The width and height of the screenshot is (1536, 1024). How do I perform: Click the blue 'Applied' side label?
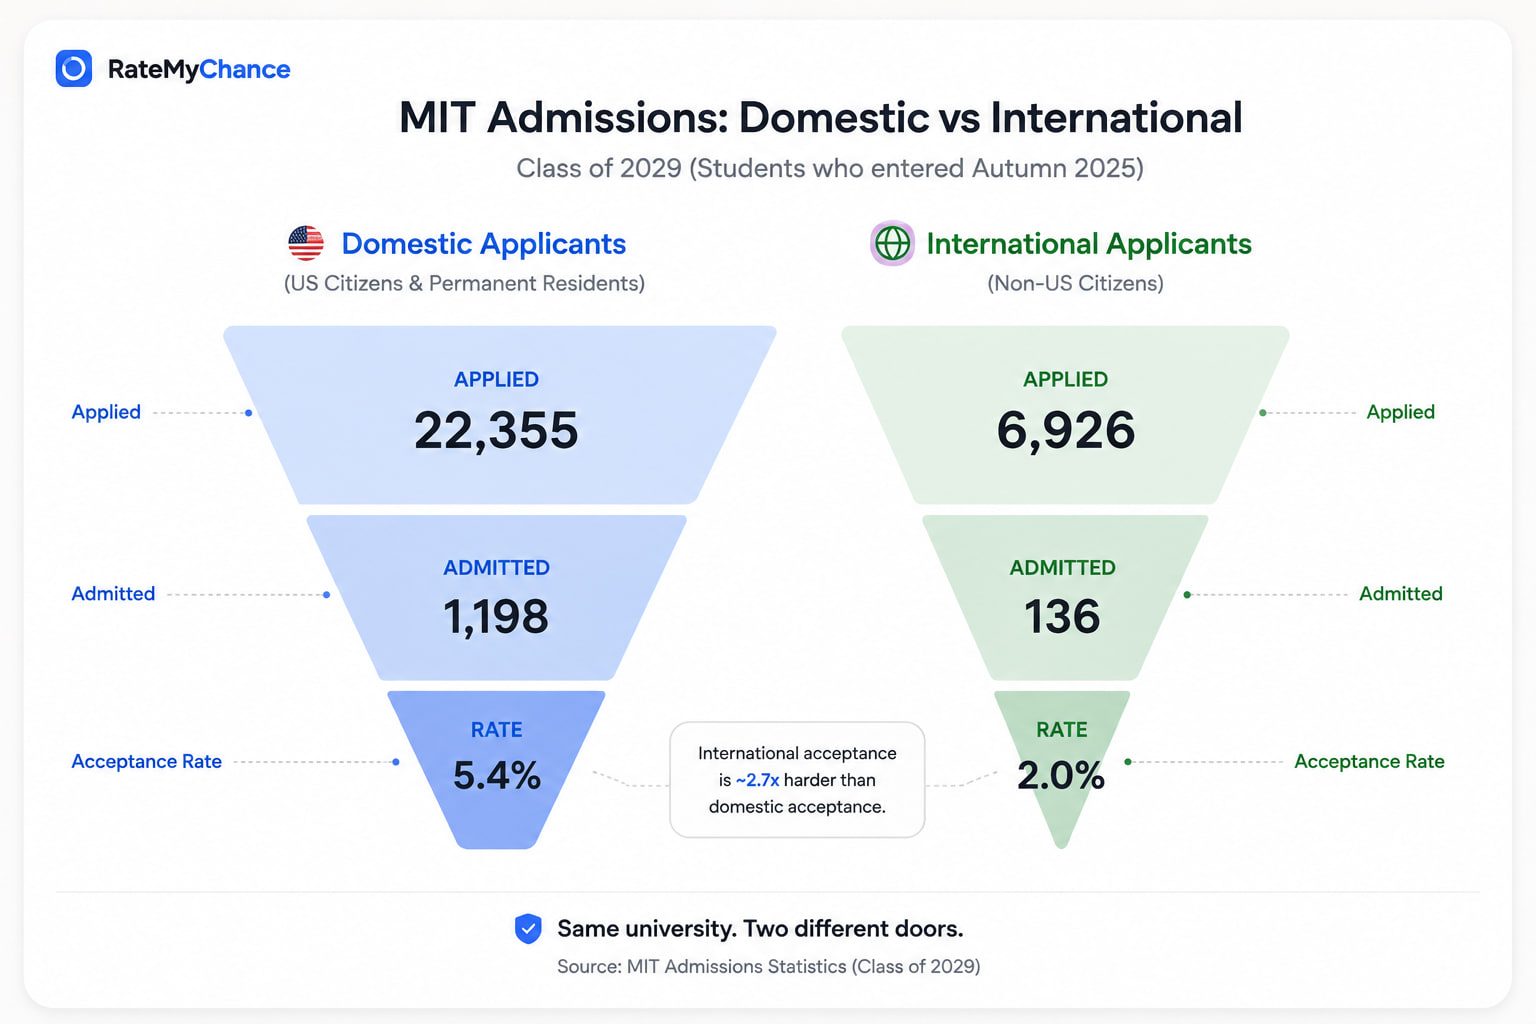106,412
